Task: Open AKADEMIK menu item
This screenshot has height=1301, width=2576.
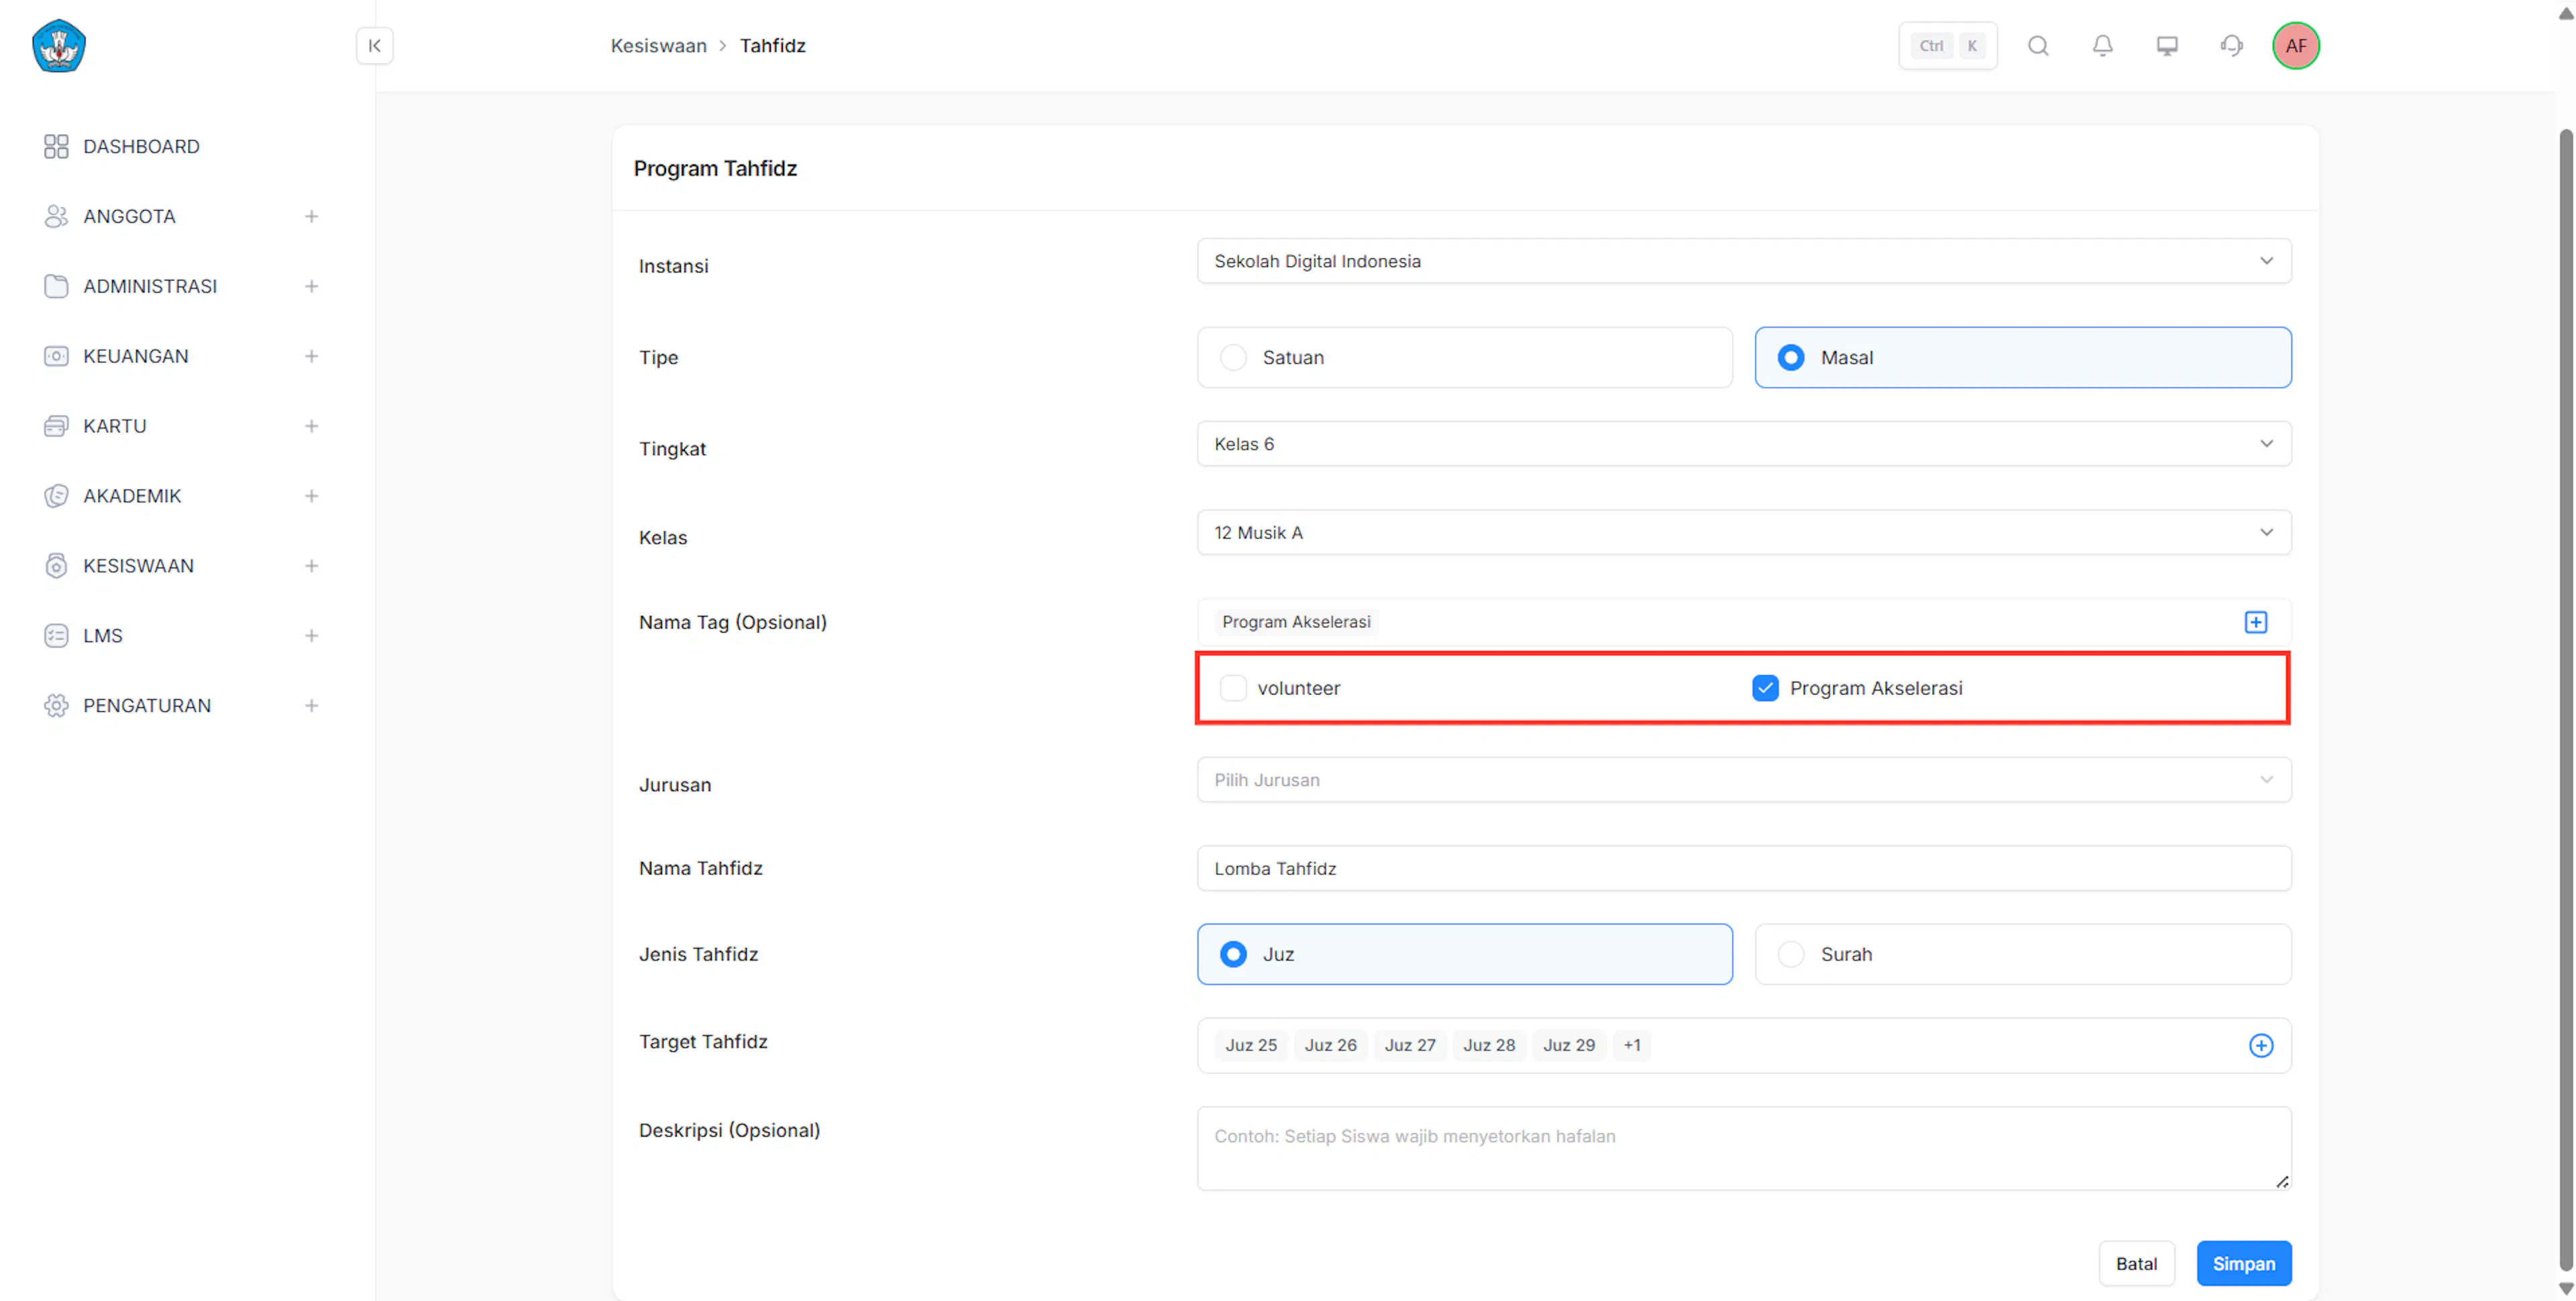Action: pyautogui.click(x=132, y=497)
